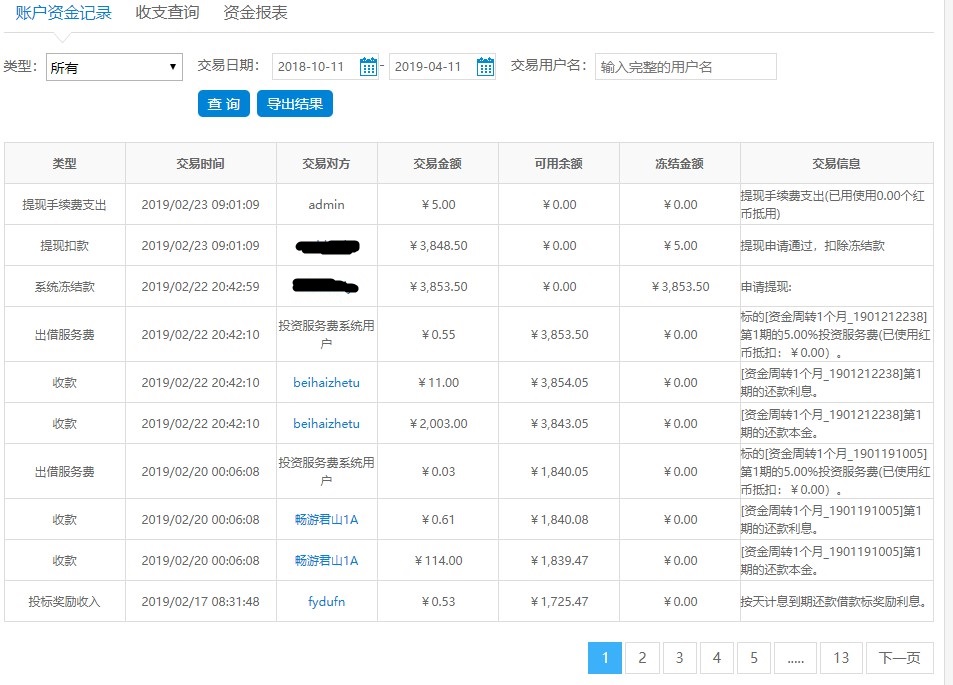Switch to the 收支查询 tab
The height and width of the screenshot is (685, 953).
coord(166,13)
